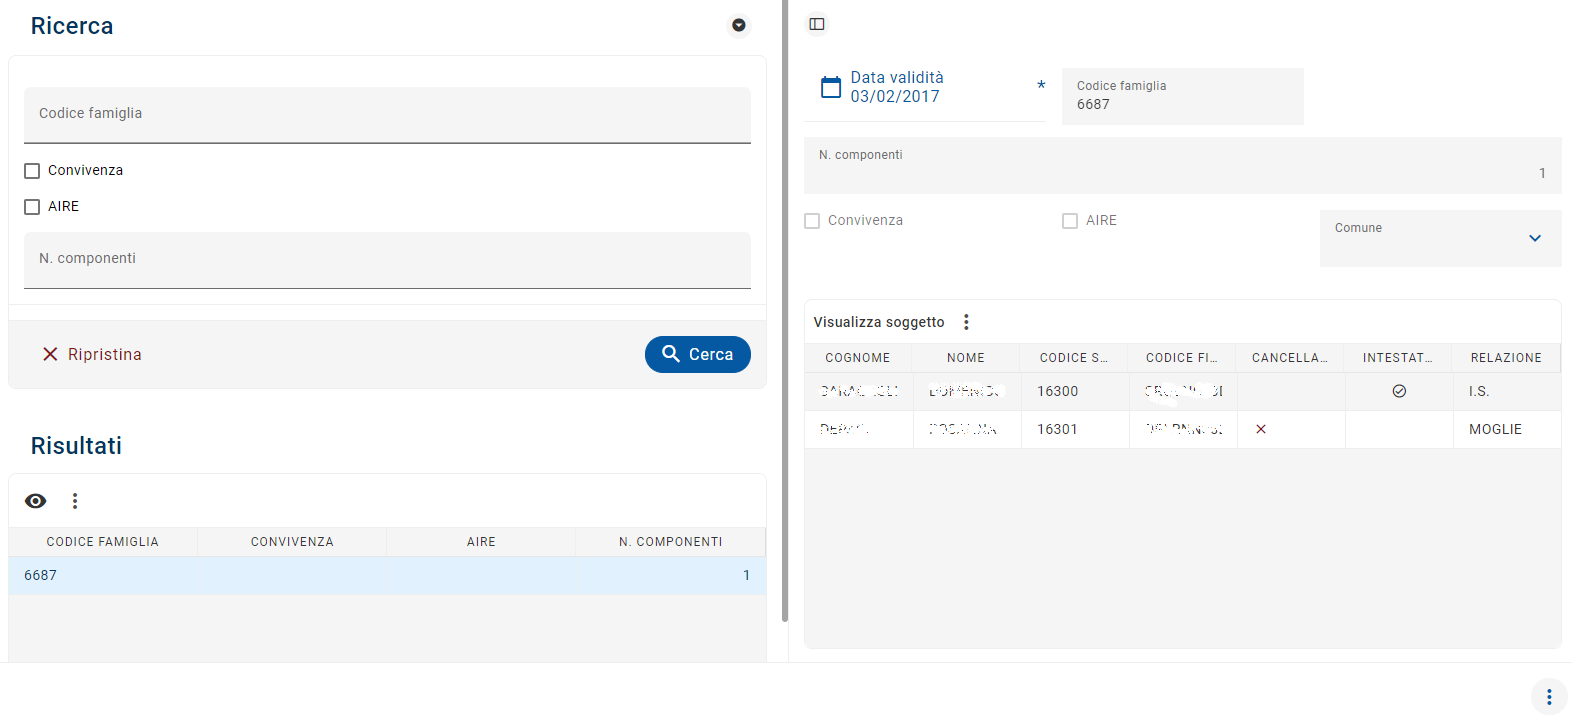The height and width of the screenshot is (722, 1572).
Task: Click the red X in the MOGLIE row
Action: coord(1261,429)
